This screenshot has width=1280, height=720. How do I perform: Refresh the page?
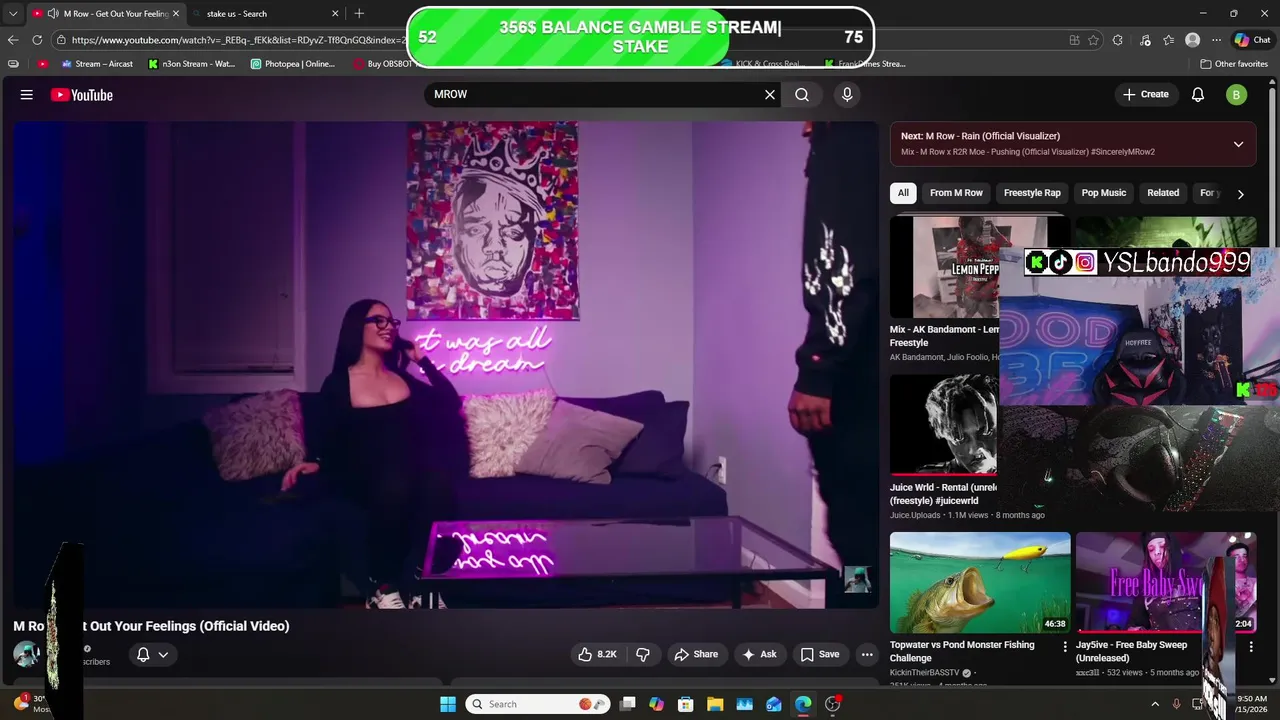[x=37, y=40]
